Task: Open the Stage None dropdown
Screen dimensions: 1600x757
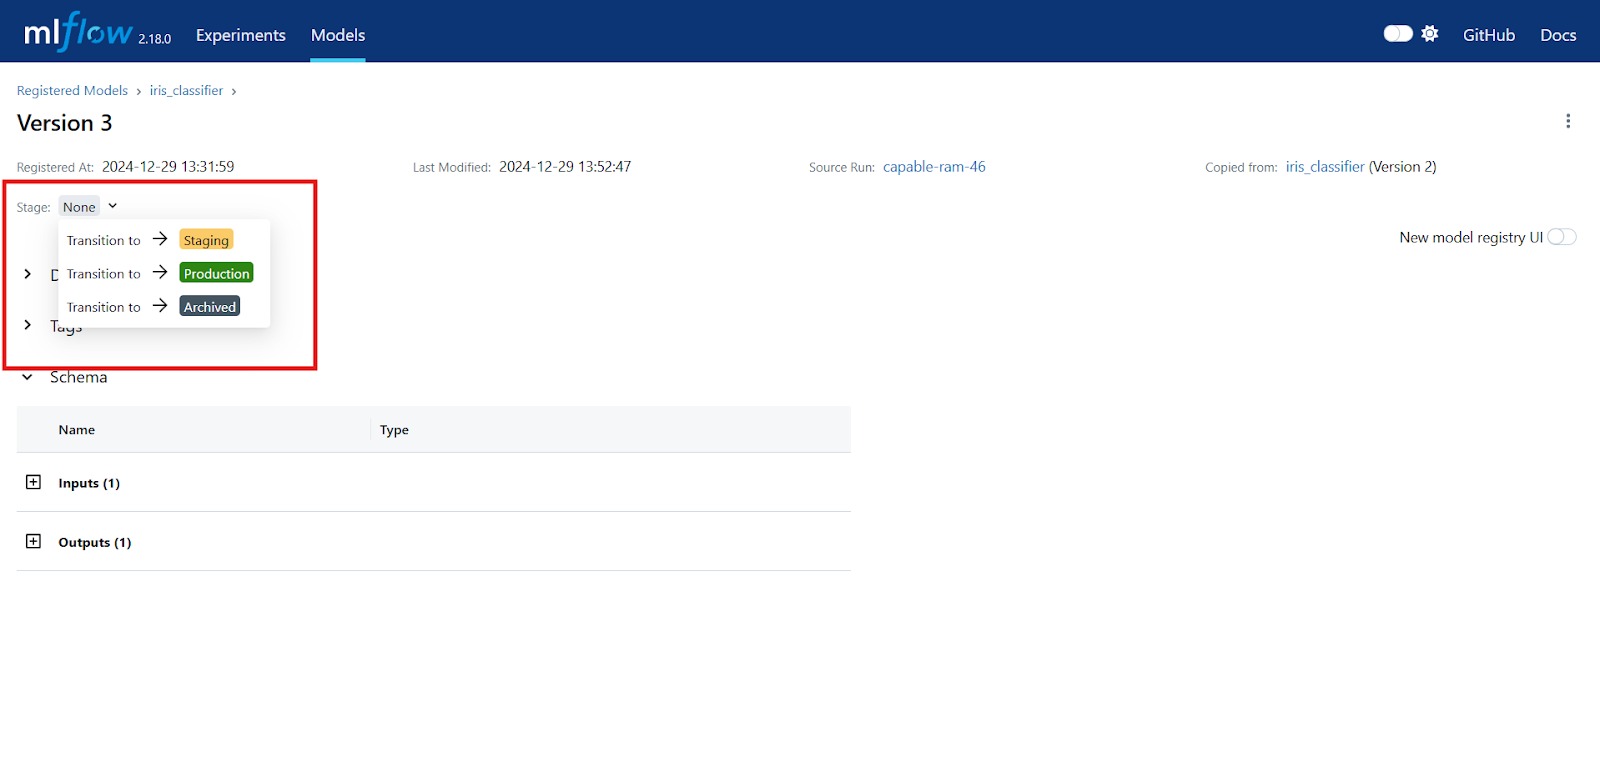Action: tap(89, 207)
